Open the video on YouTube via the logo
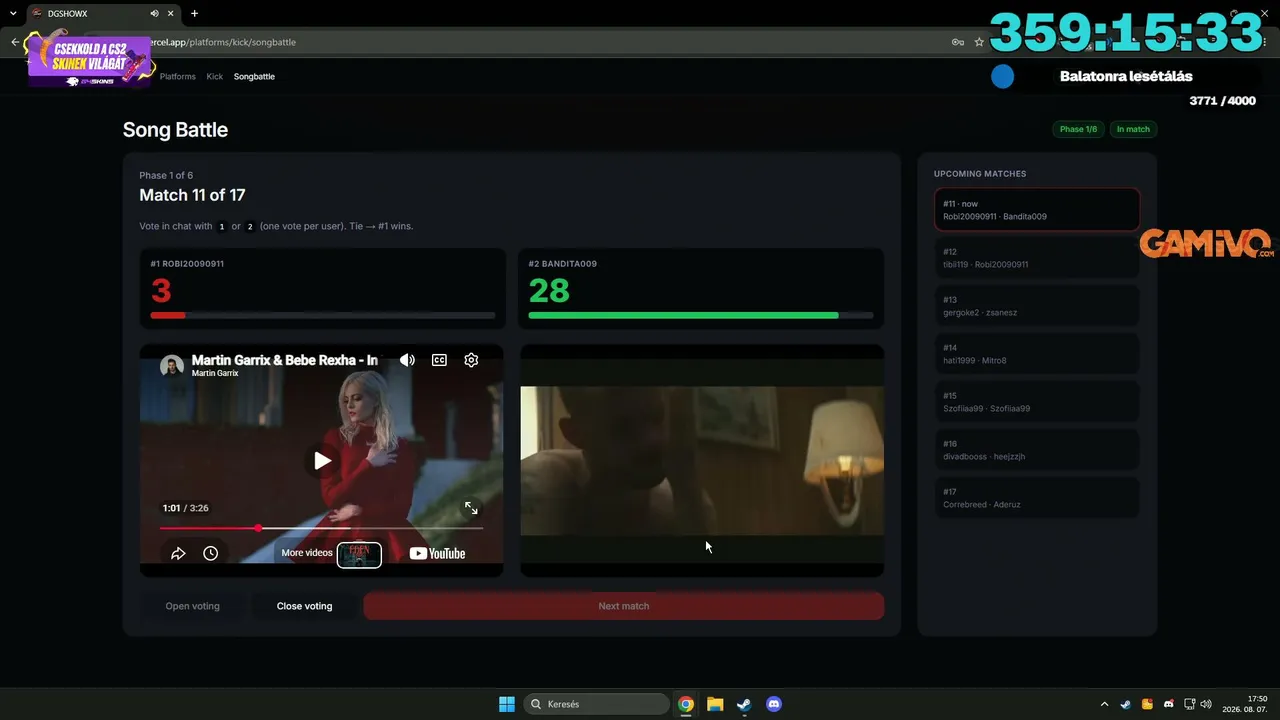This screenshot has height=720, width=1280. pyautogui.click(x=437, y=553)
